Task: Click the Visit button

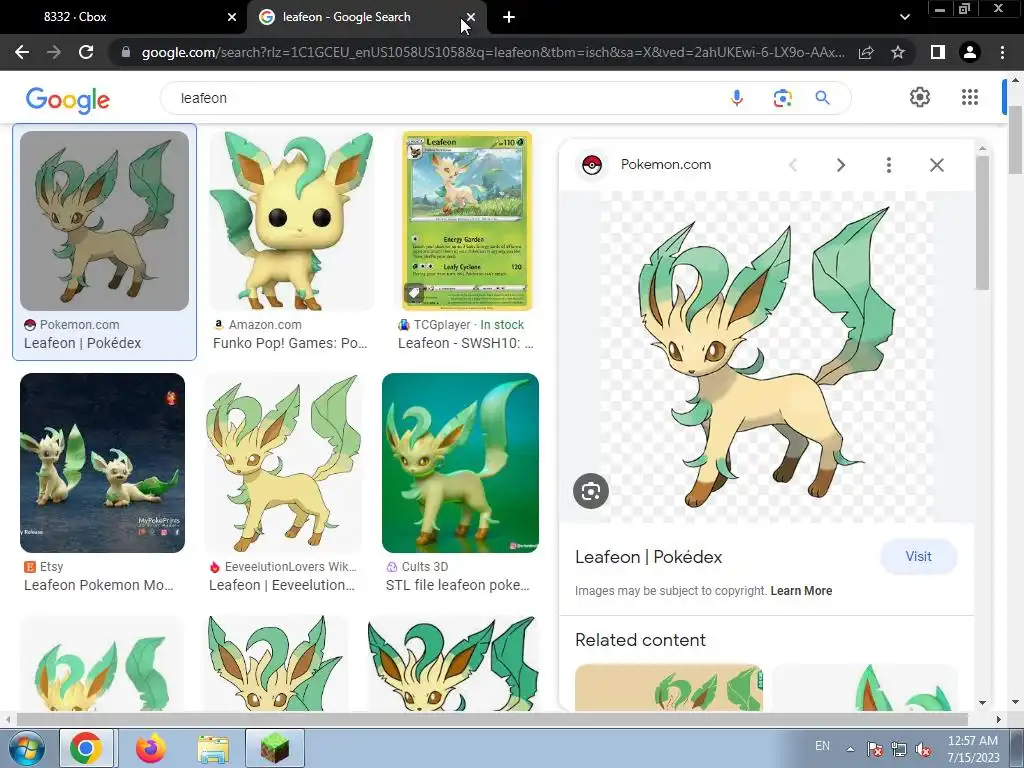Action: tap(918, 556)
